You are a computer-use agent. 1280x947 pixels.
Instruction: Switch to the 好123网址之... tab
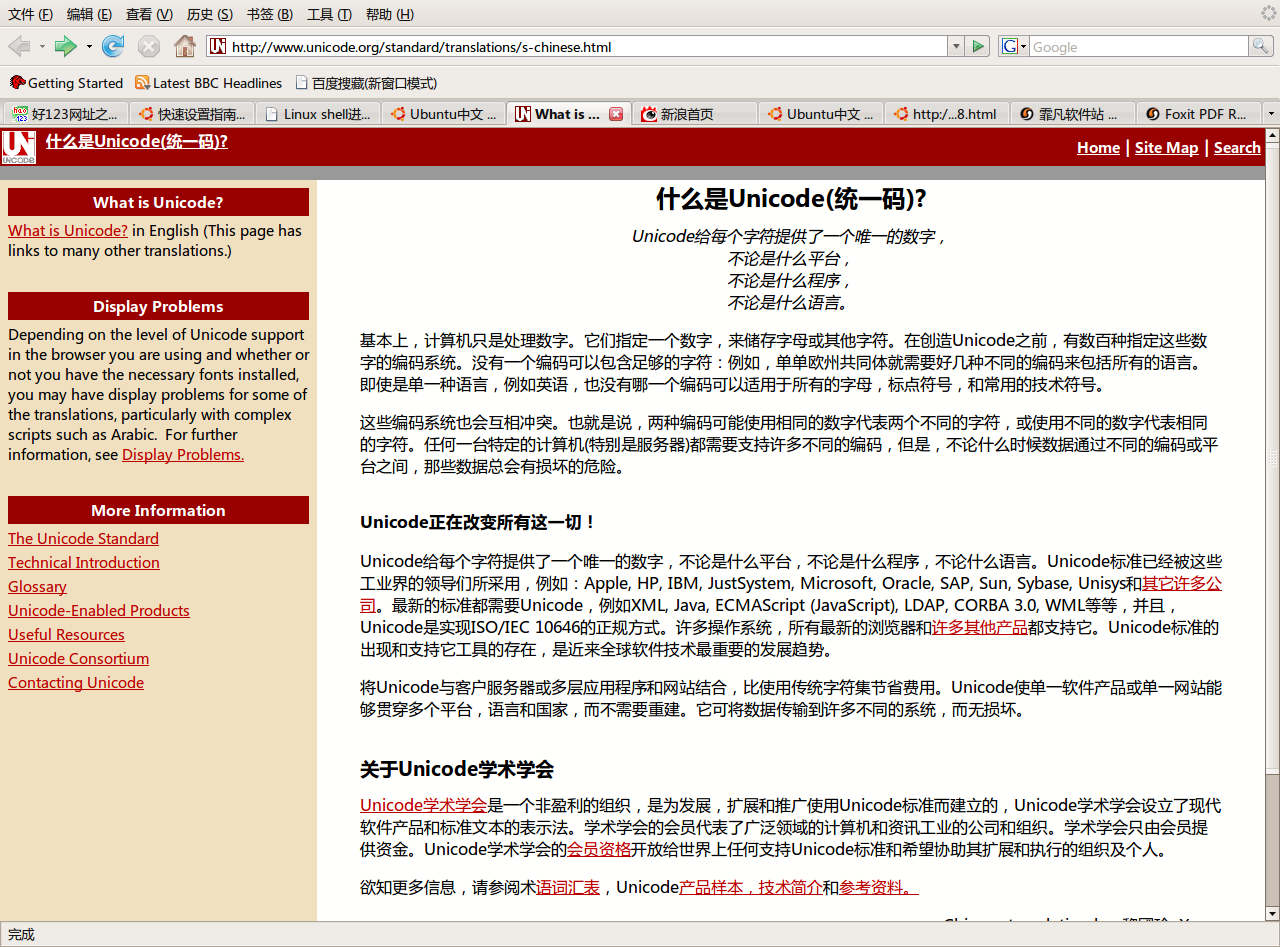pyautogui.click(x=67, y=114)
